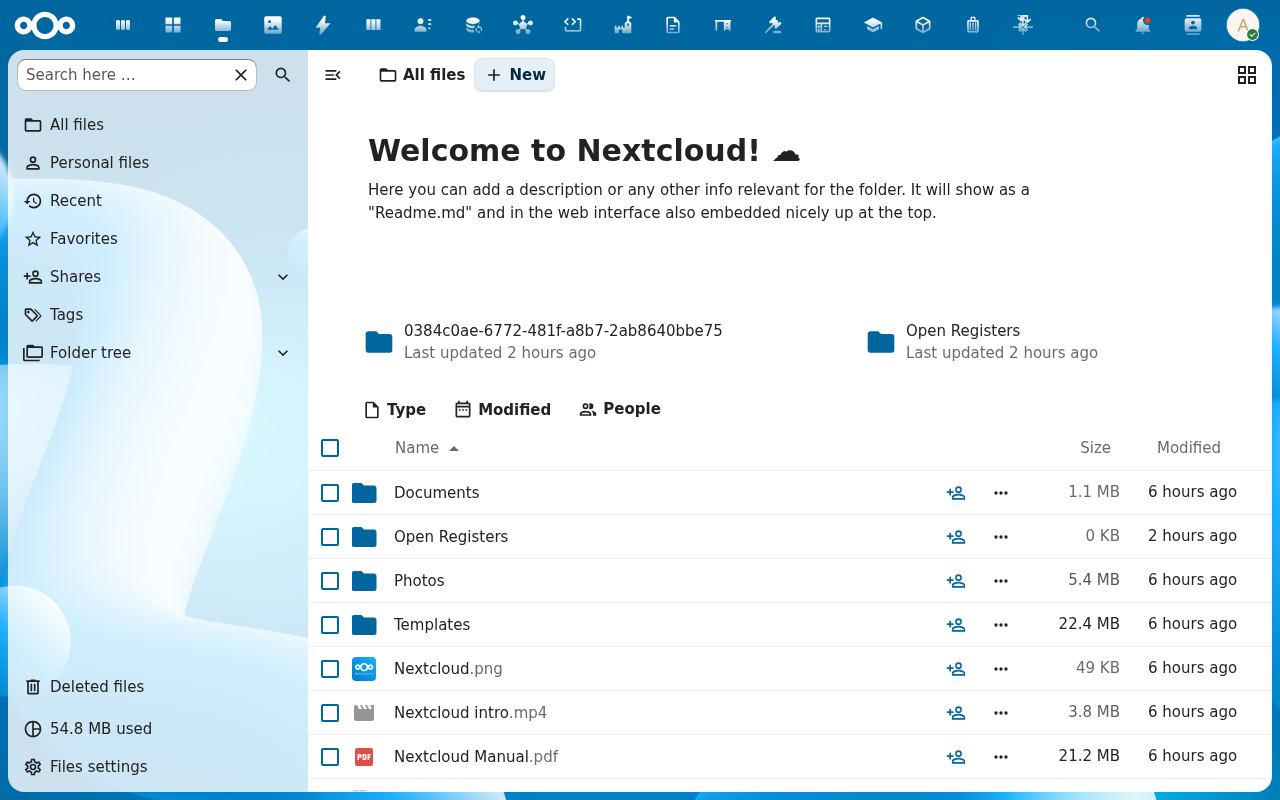Click the share icon for Nextcloud Manual.pdf
1280x800 pixels.
(956, 757)
